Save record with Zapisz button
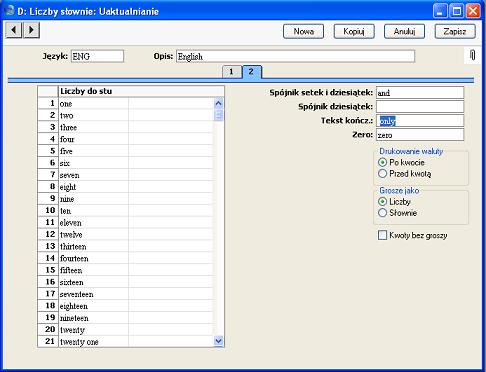Viewport: 486px width, 372px height. click(x=455, y=31)
